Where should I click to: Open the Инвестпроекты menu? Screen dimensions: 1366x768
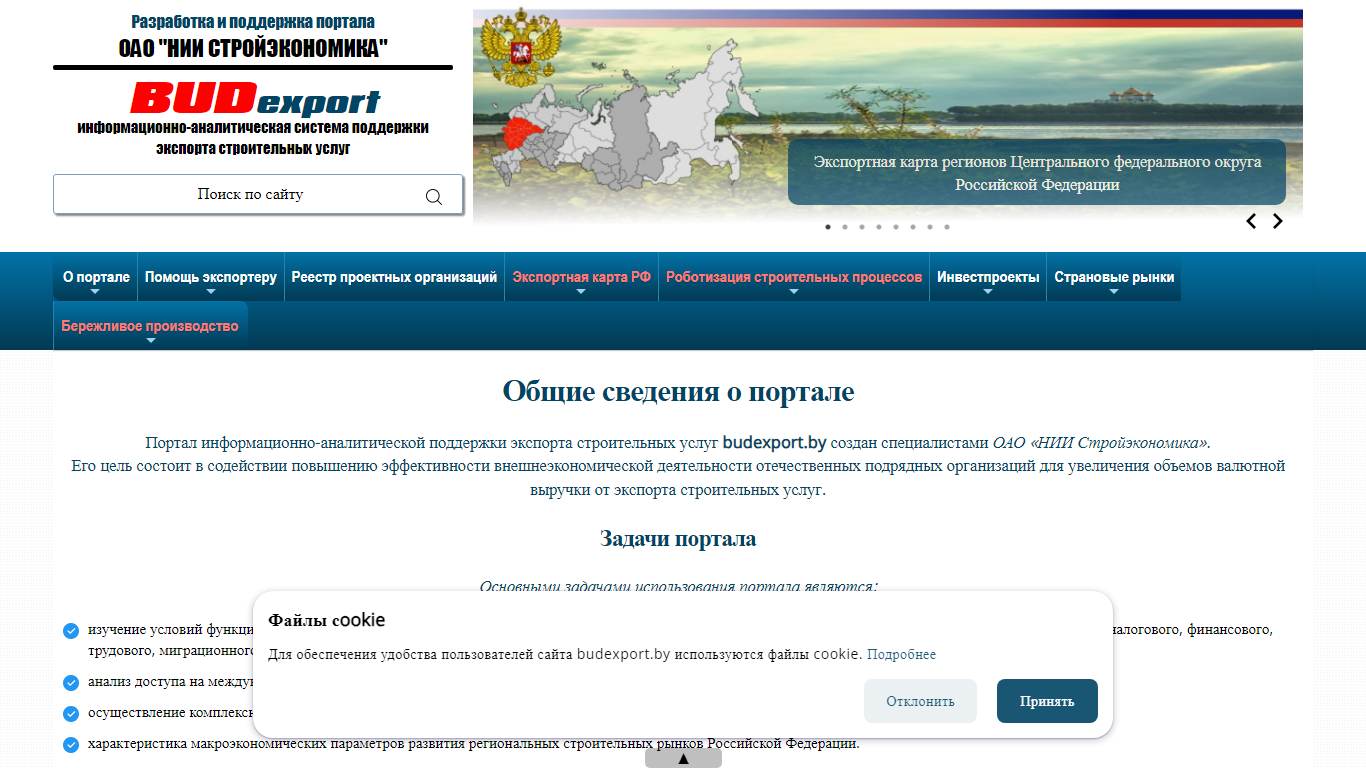[x=988, y=277]
